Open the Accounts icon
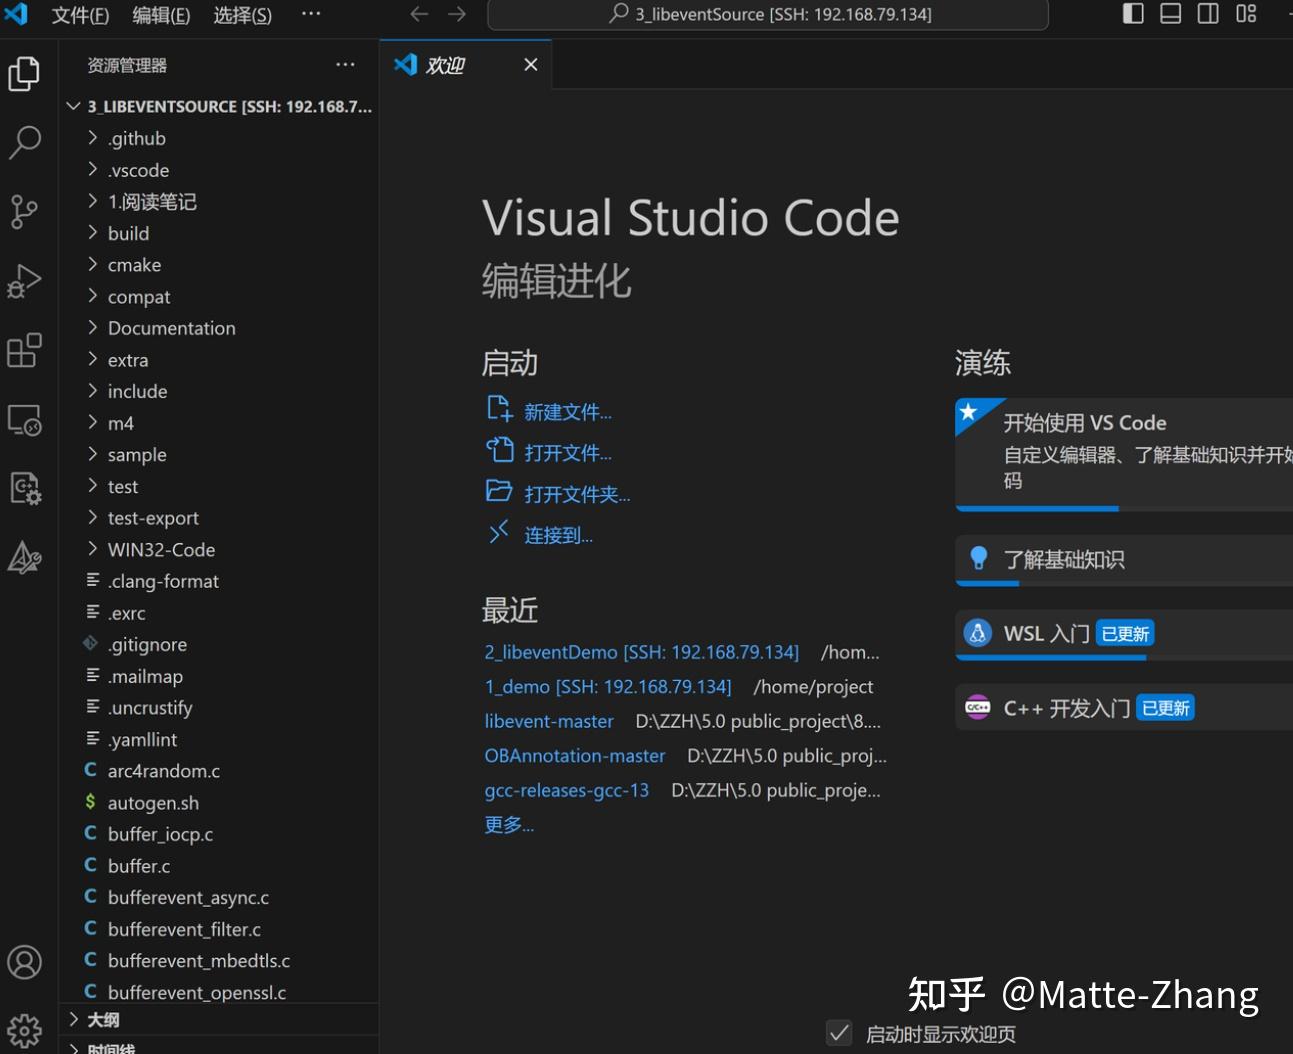The image size is (1293, 1054). [x=25, y=962]
